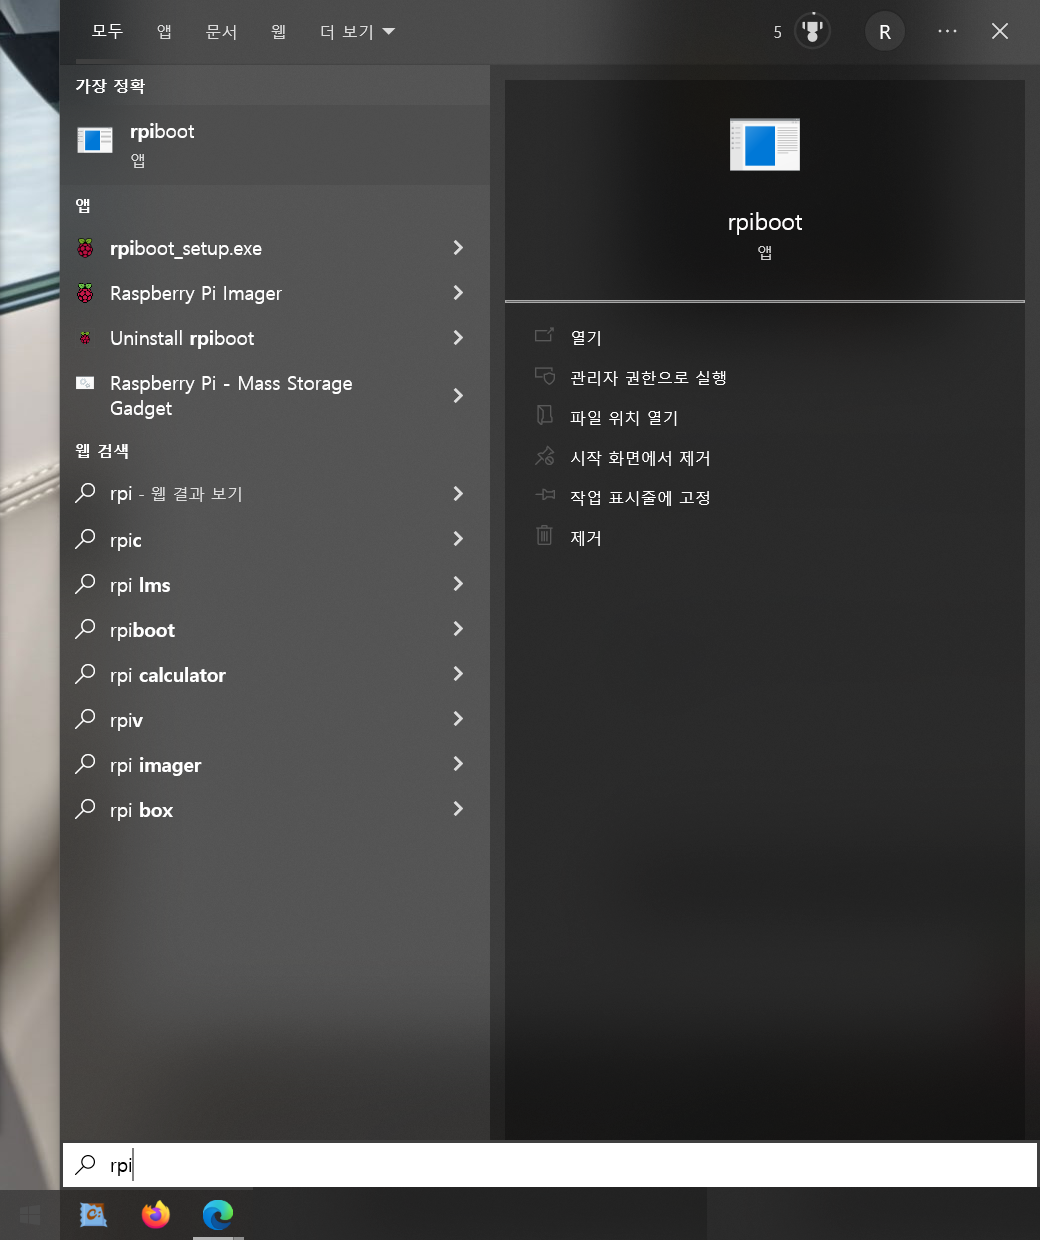The width and height of the screenshot is (1040, 1240).
Task: Click the unpin from Start icon
Action: pyautogui.click(x=544, y=456)
